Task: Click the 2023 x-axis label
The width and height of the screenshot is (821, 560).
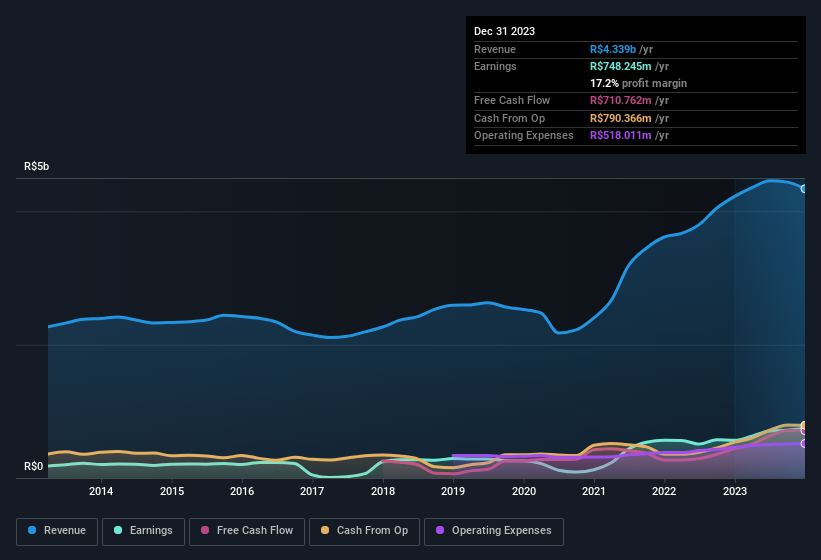Action: click(735, 491)
